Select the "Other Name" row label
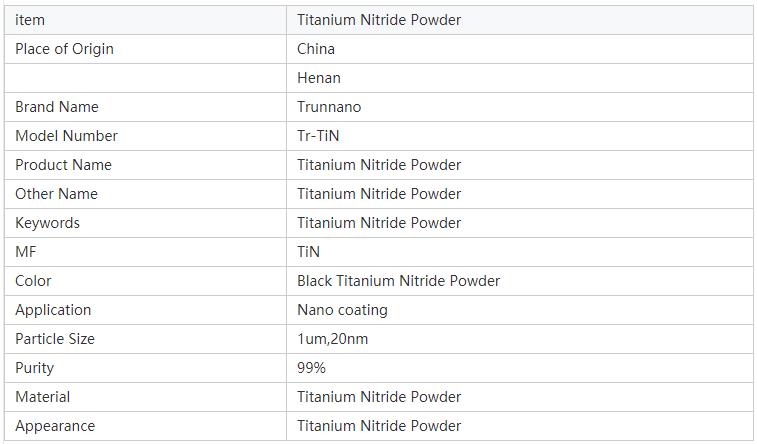The image size is (757, 444). [x=56, y=194]
